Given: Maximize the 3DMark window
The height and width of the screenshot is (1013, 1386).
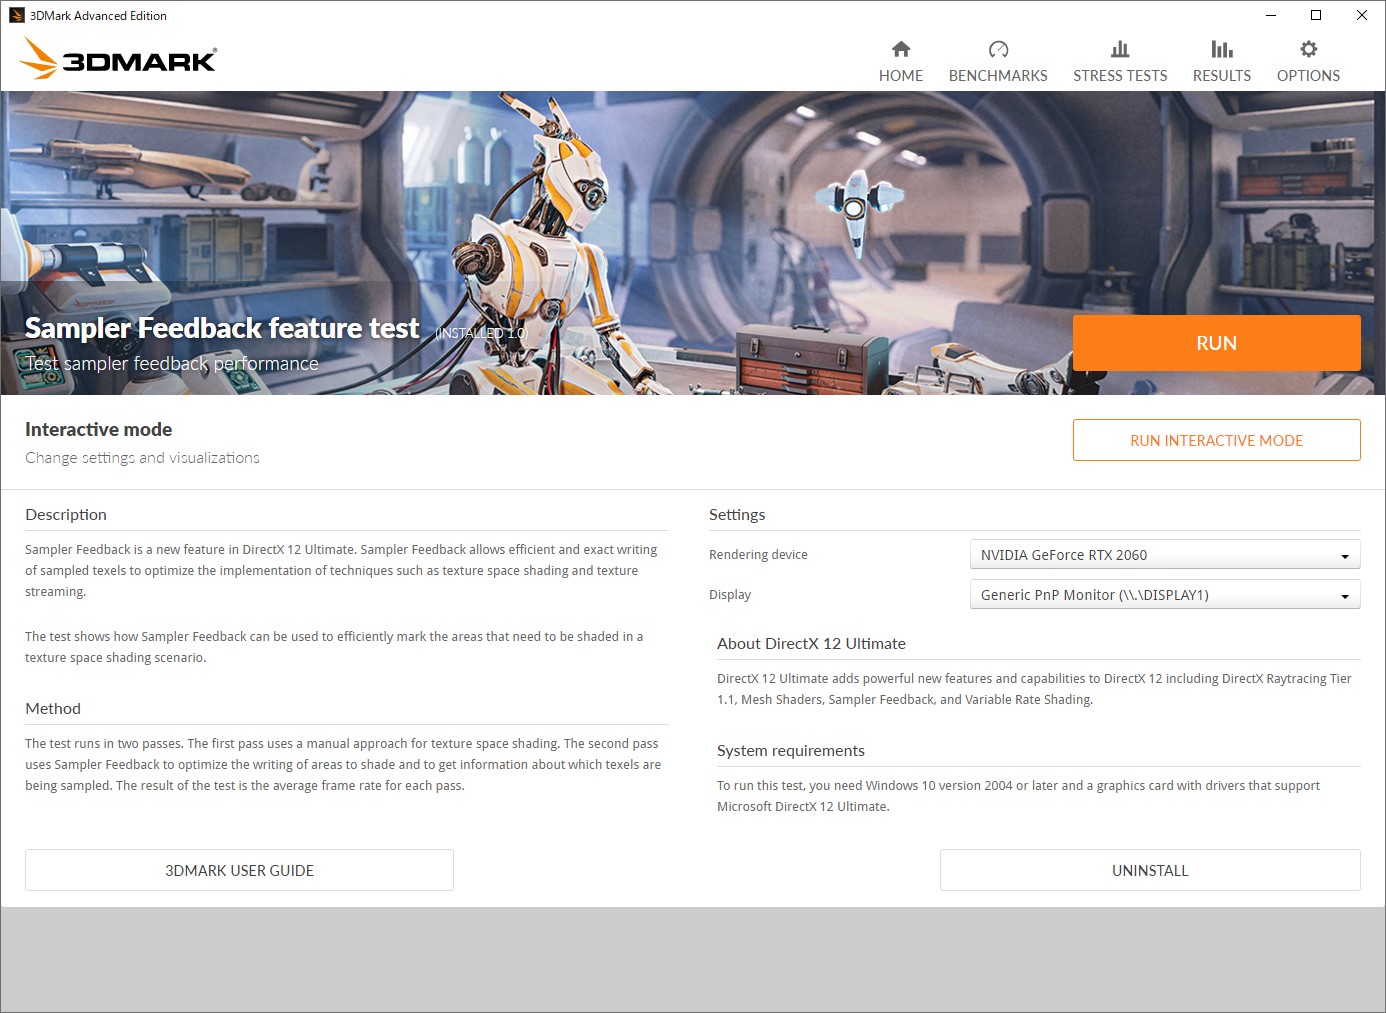Looking at the screenshot, I should click(x=1316, y=15).
